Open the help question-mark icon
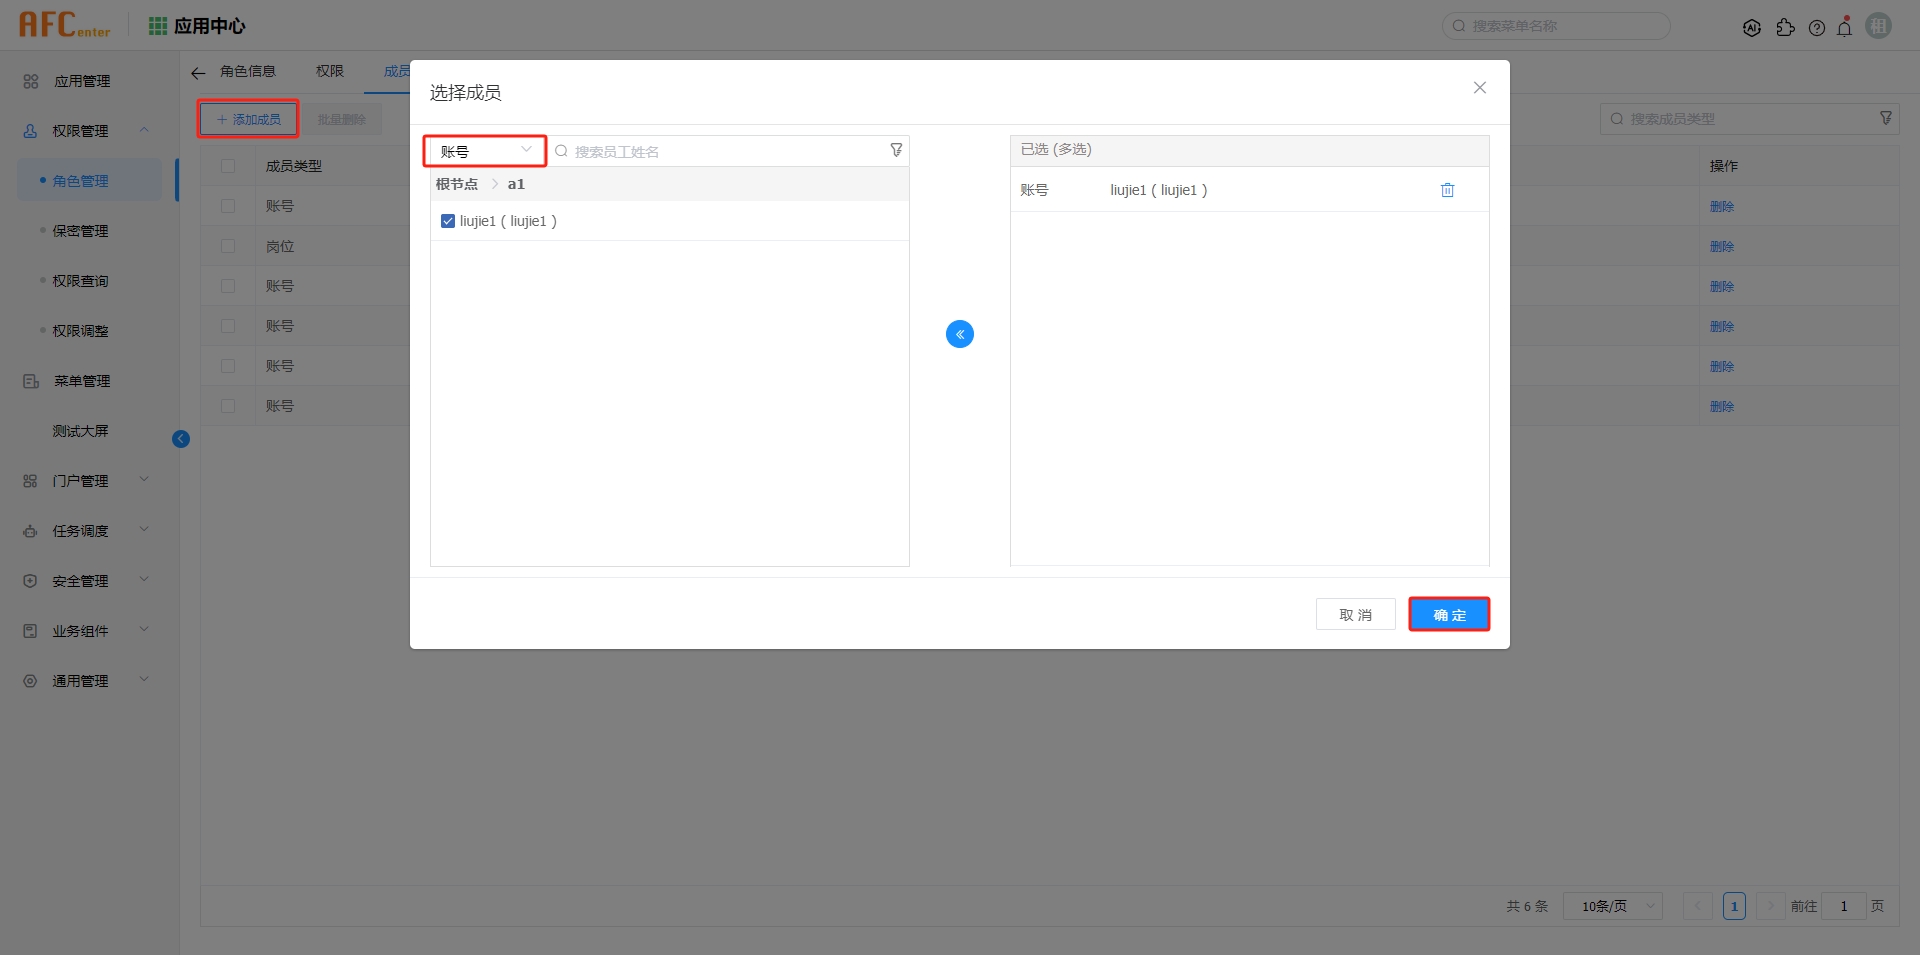The image size is (1920, 955). click(x=1817, y=27)
